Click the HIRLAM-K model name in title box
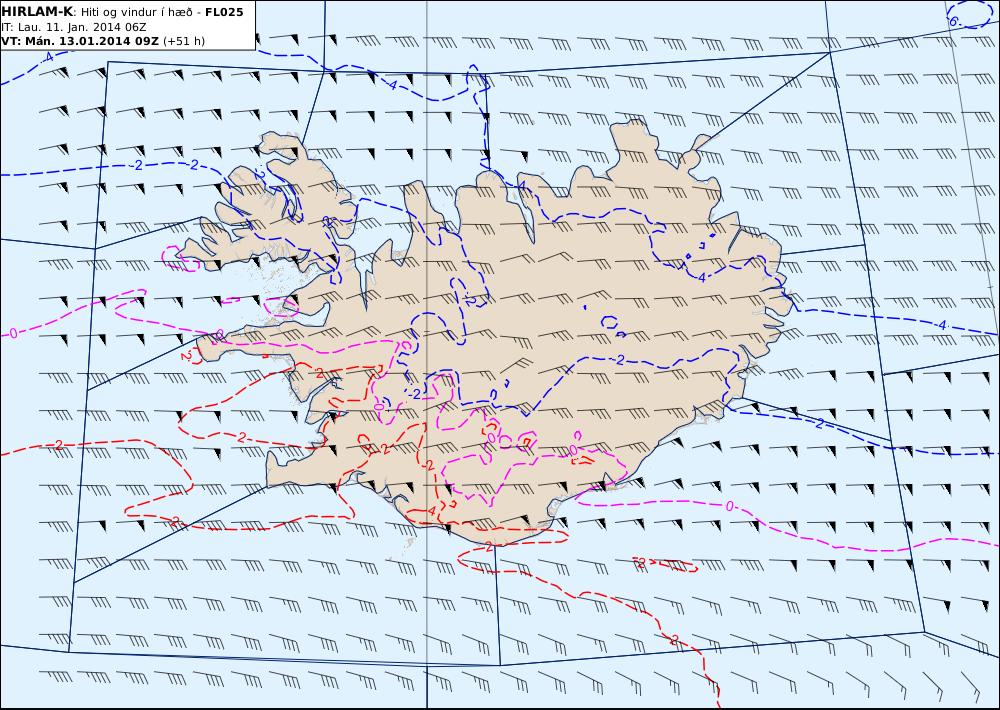This screenshot has width=1000, height=710. pyautogui.click(x=37, y=12)
